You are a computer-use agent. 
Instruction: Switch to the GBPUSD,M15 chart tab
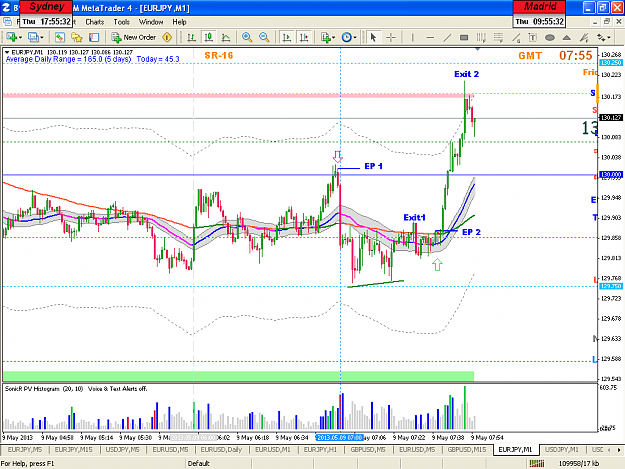(x=467, y=449)
